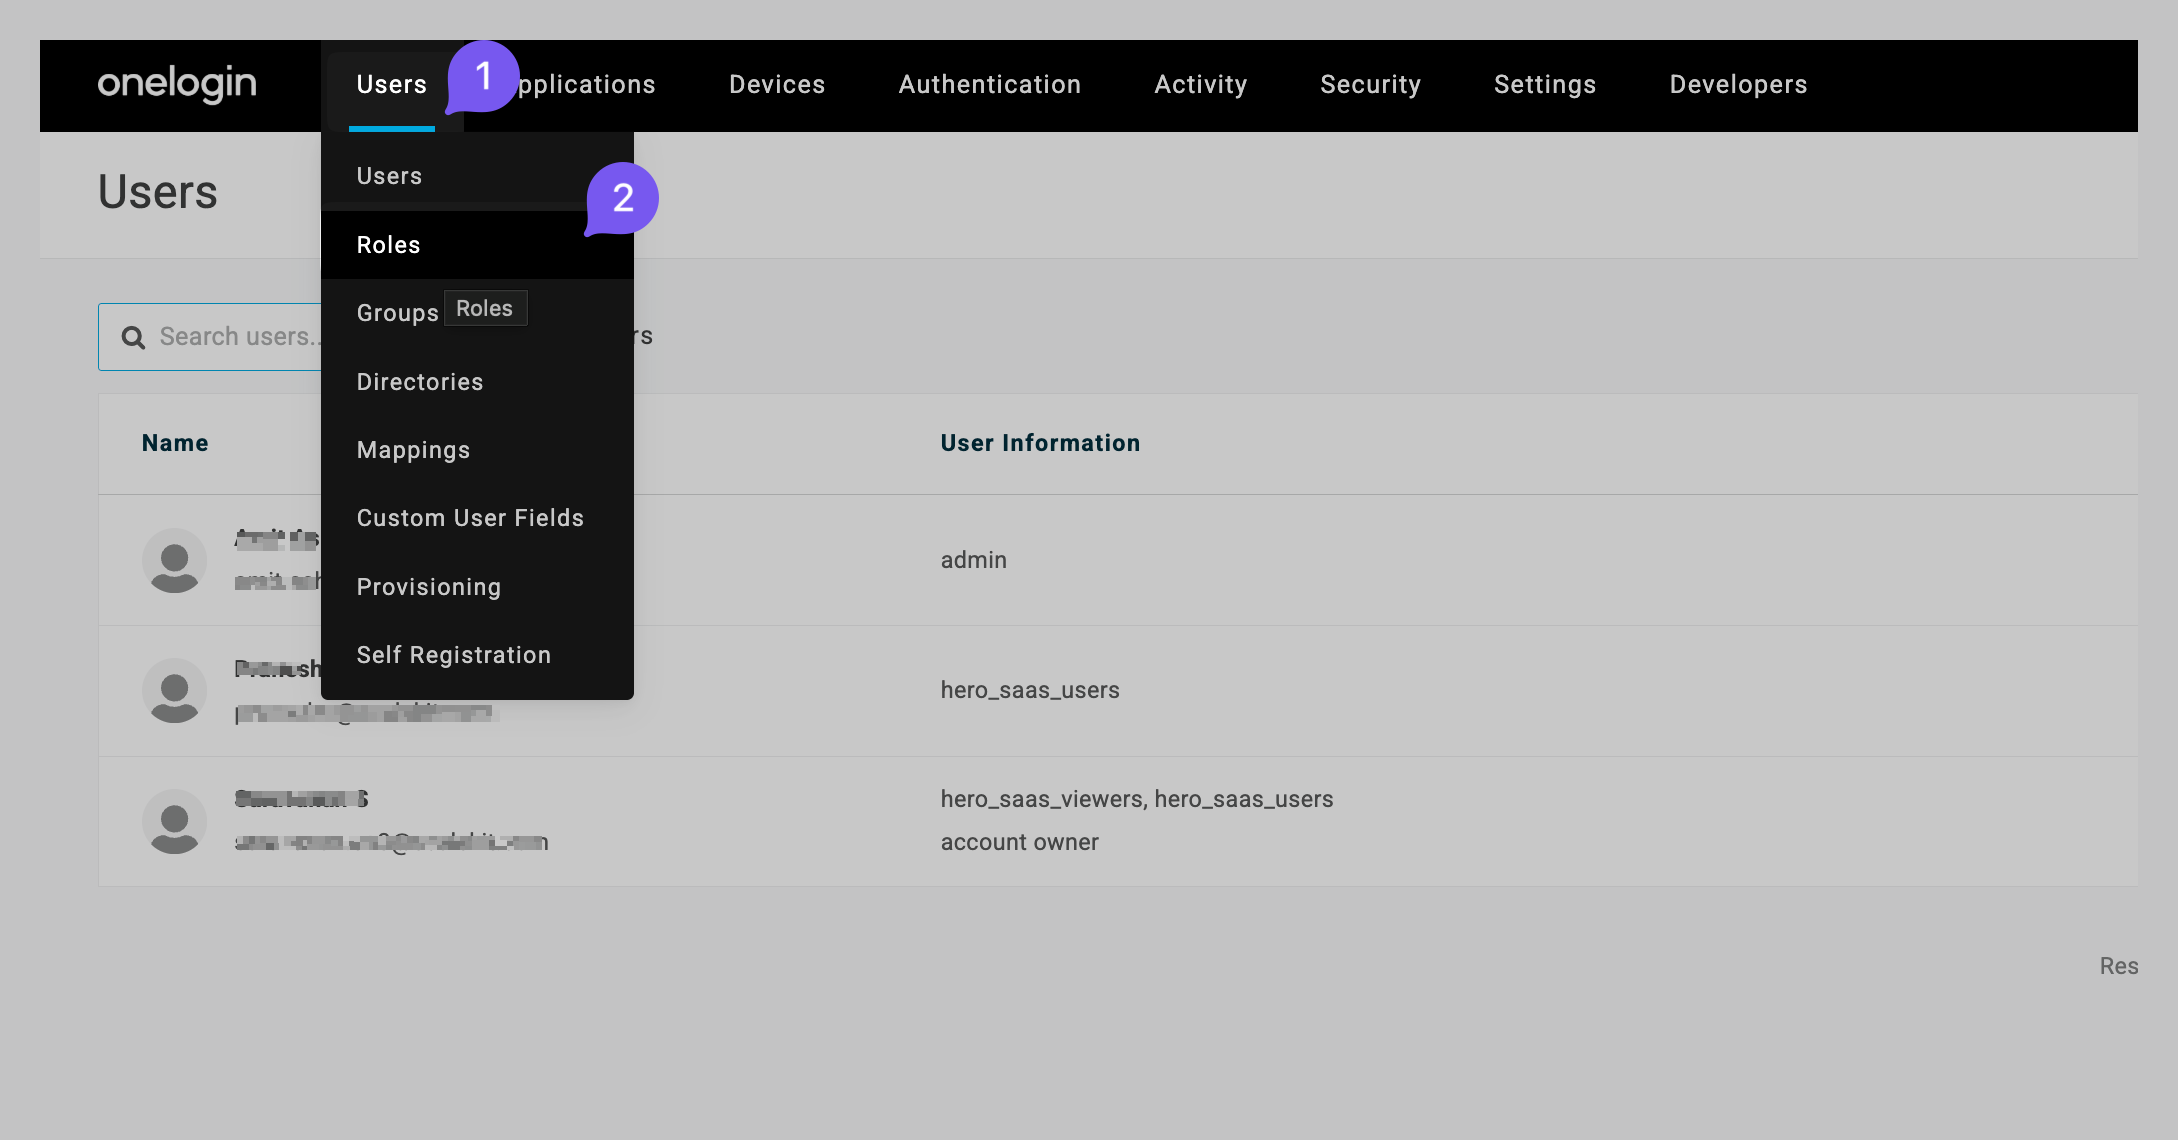Open the Developers navigation menu

(x=1737, y=84)
